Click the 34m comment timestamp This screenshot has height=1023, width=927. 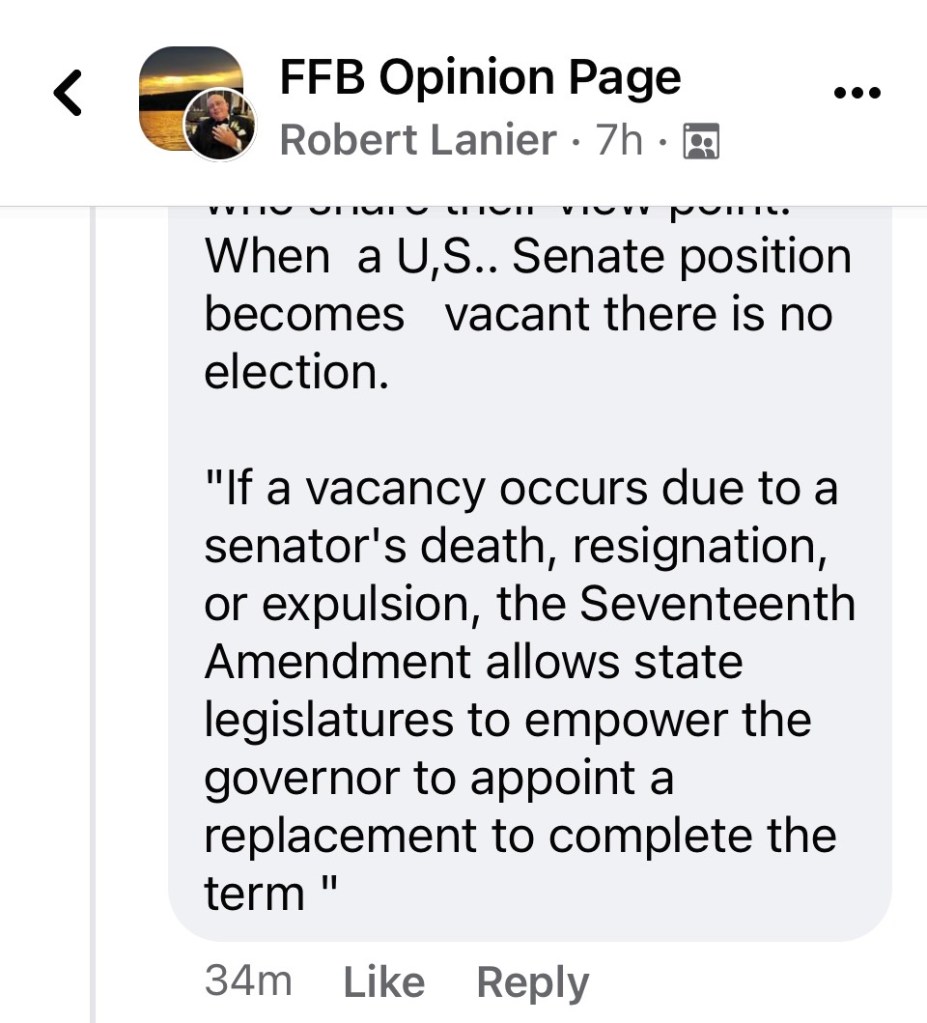(x=248, y=981)
